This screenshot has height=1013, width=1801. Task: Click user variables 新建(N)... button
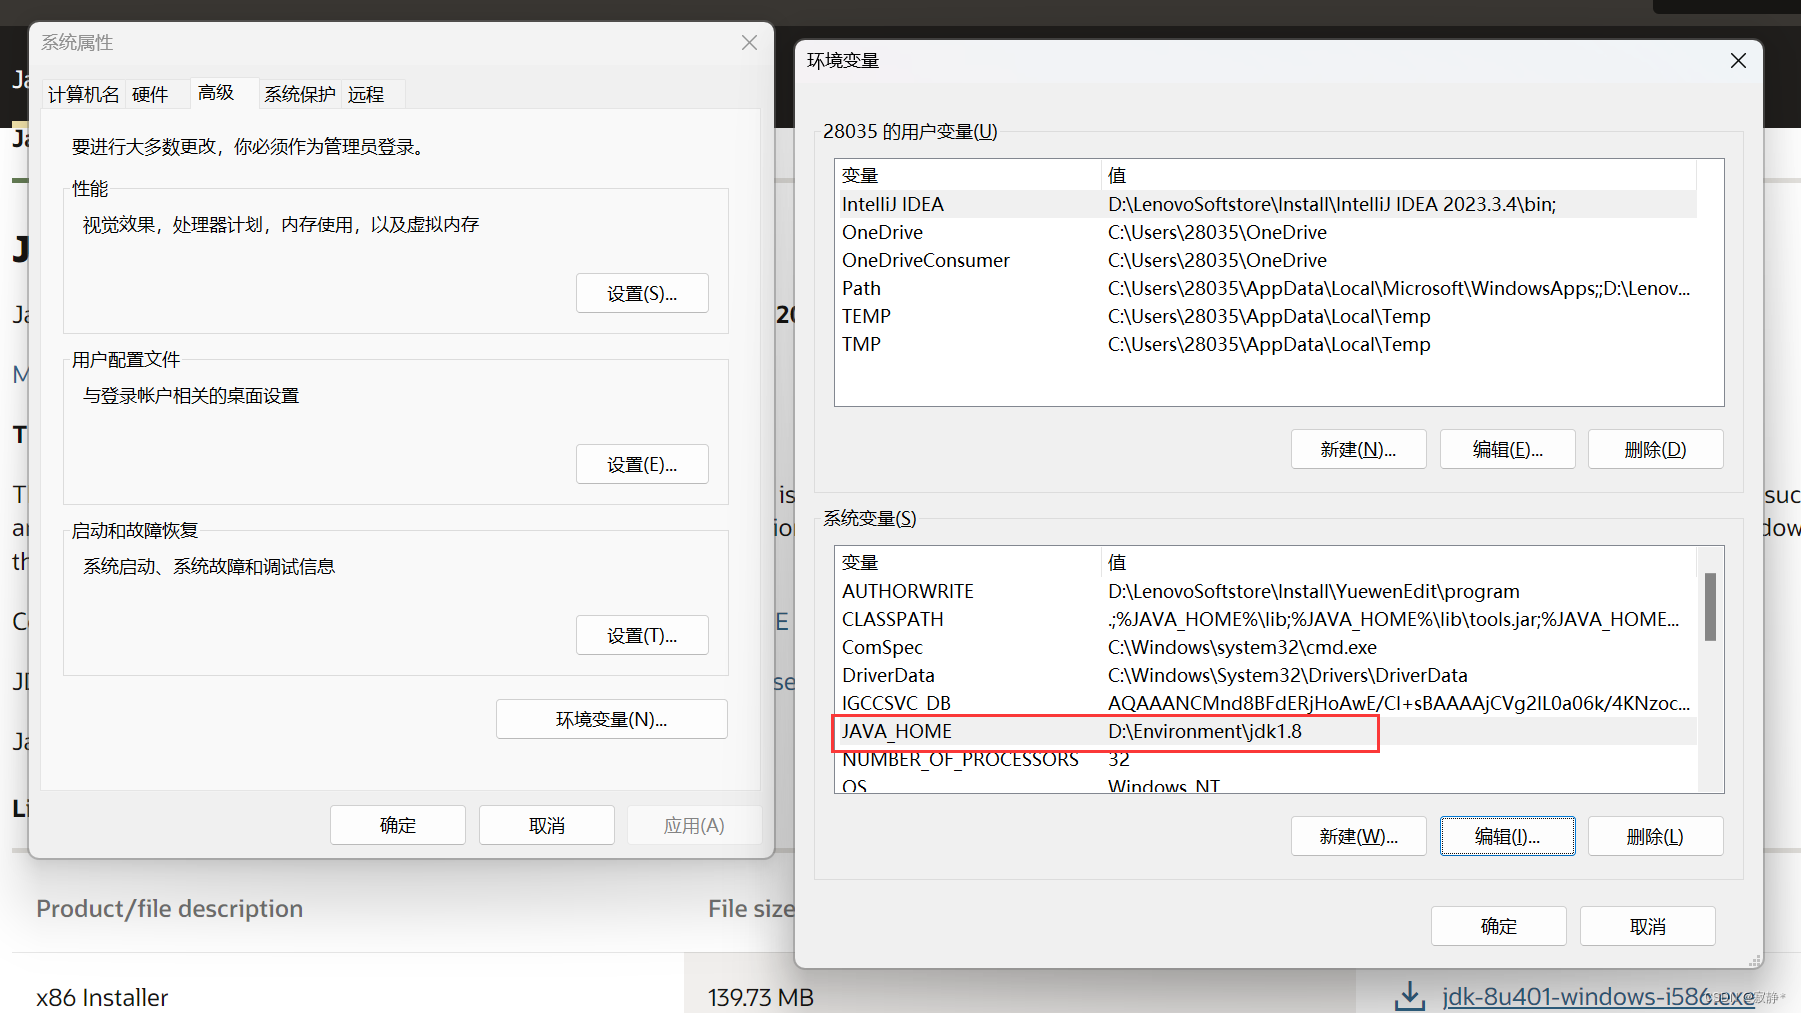1359,449
